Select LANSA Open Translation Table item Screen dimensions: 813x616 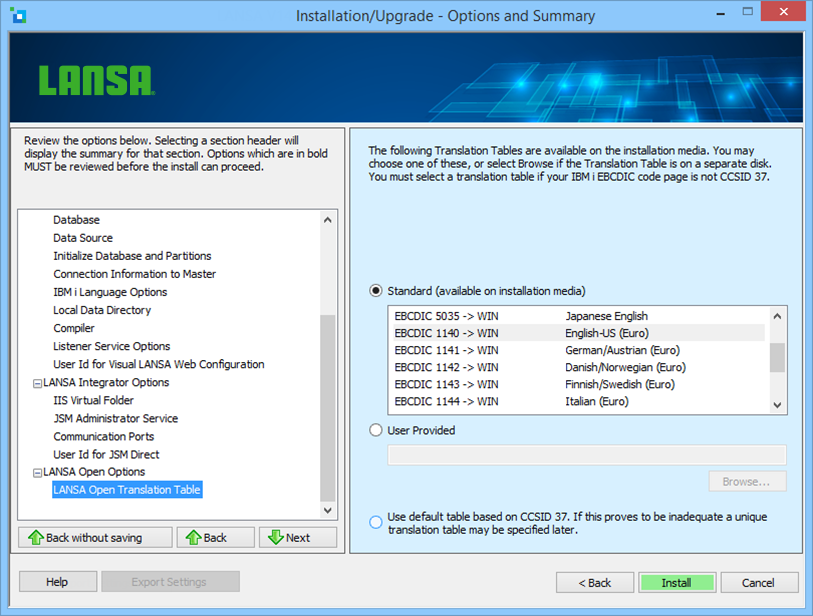pos(127,490)
